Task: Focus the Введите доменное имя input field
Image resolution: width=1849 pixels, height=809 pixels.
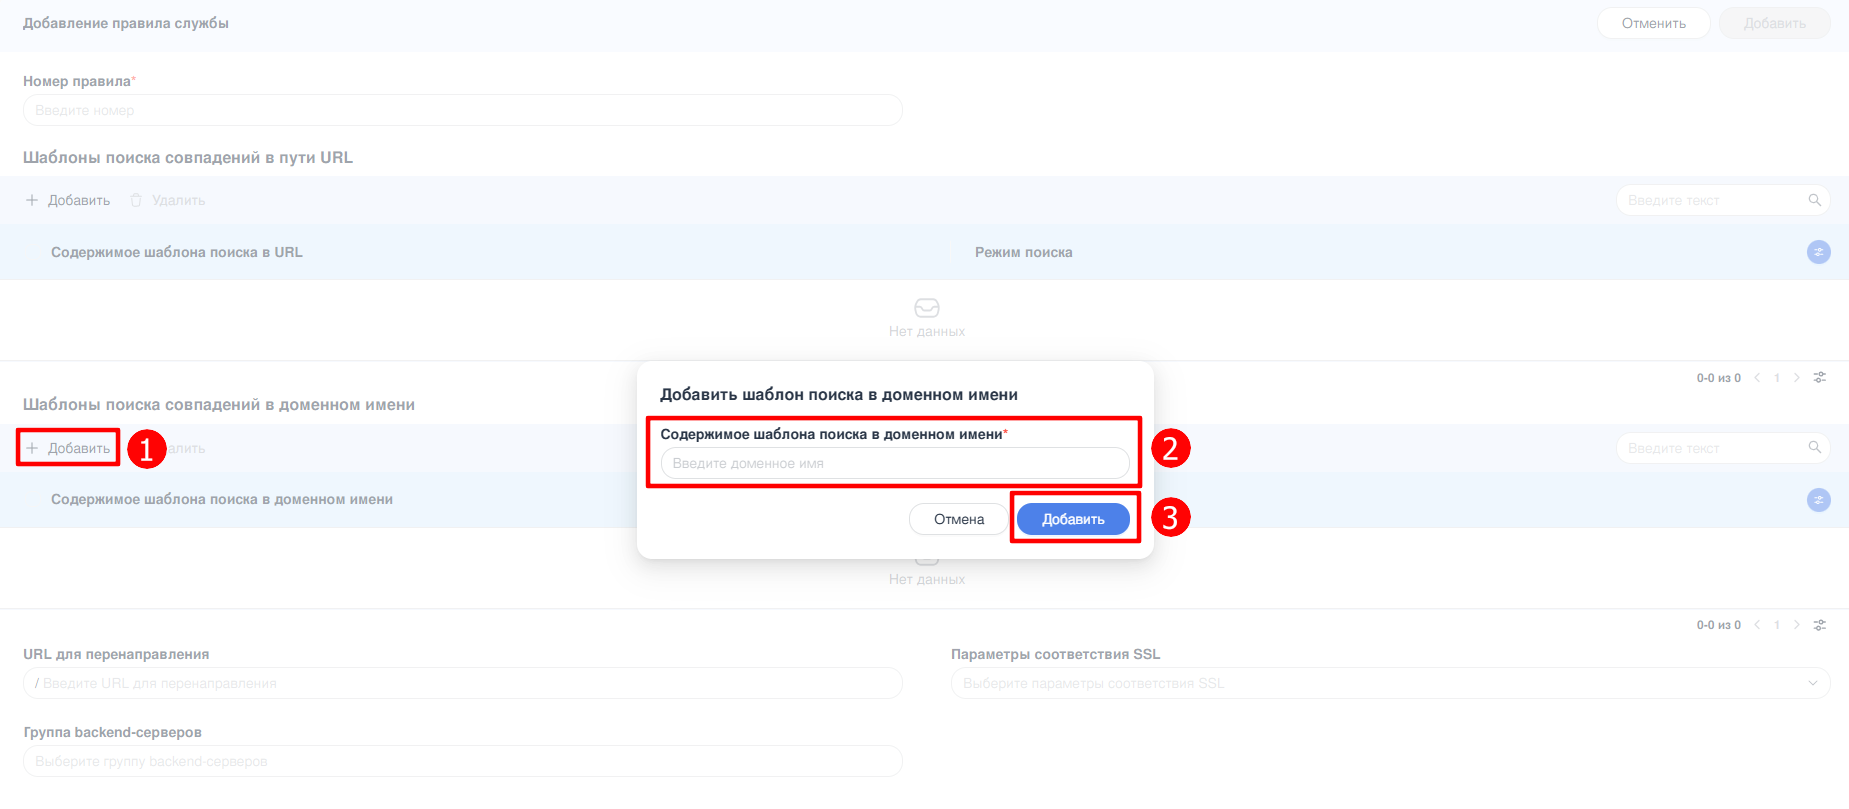Action: pos(894,463)
